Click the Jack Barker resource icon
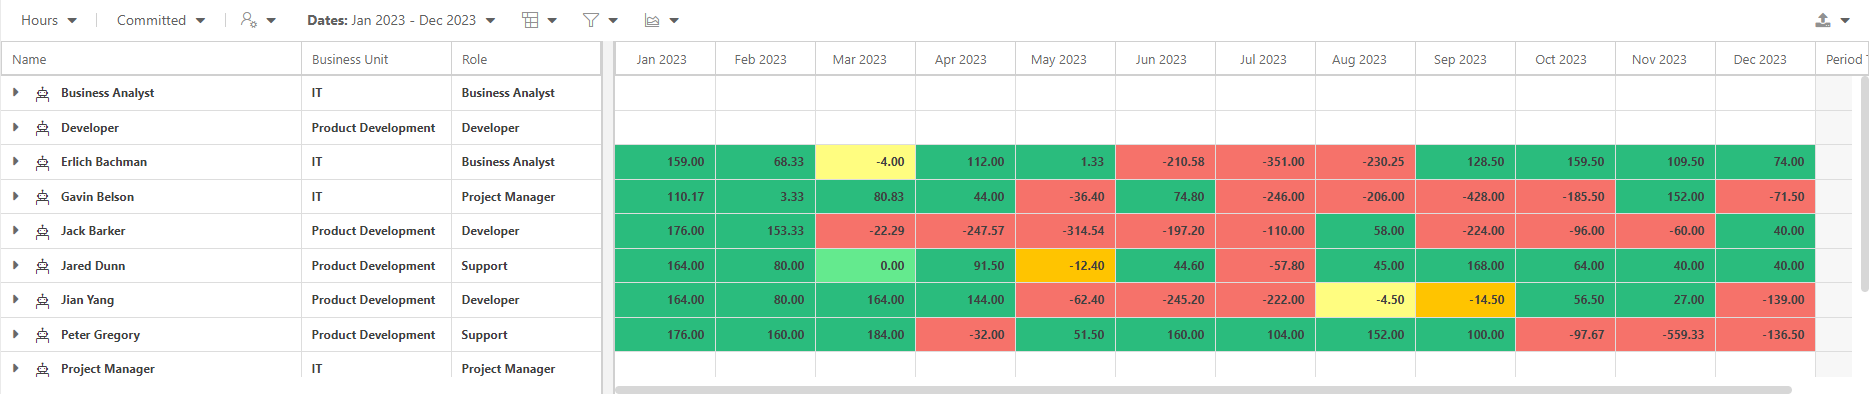 pos(43,231)
